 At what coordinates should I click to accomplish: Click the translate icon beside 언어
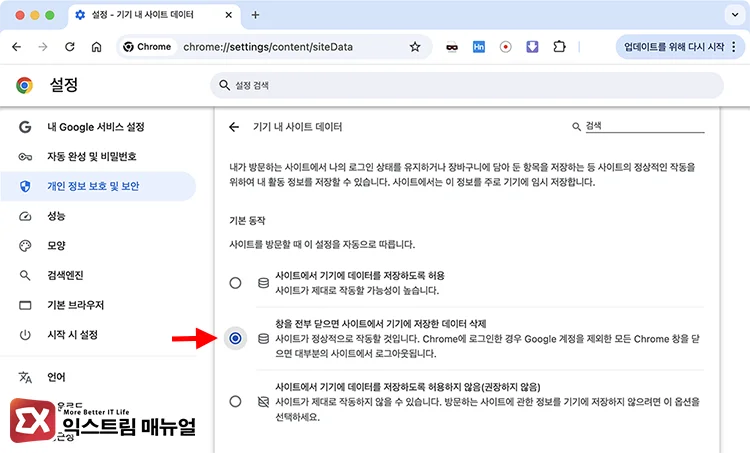[x=25, y=377]
